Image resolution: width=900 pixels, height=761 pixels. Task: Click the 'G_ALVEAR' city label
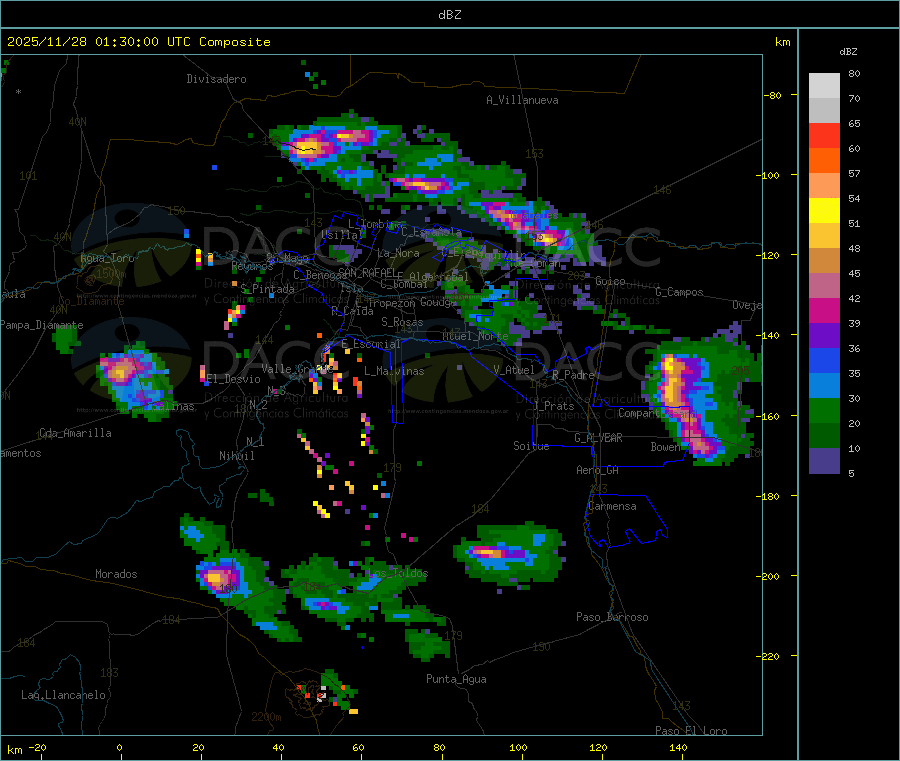point(598,438)
